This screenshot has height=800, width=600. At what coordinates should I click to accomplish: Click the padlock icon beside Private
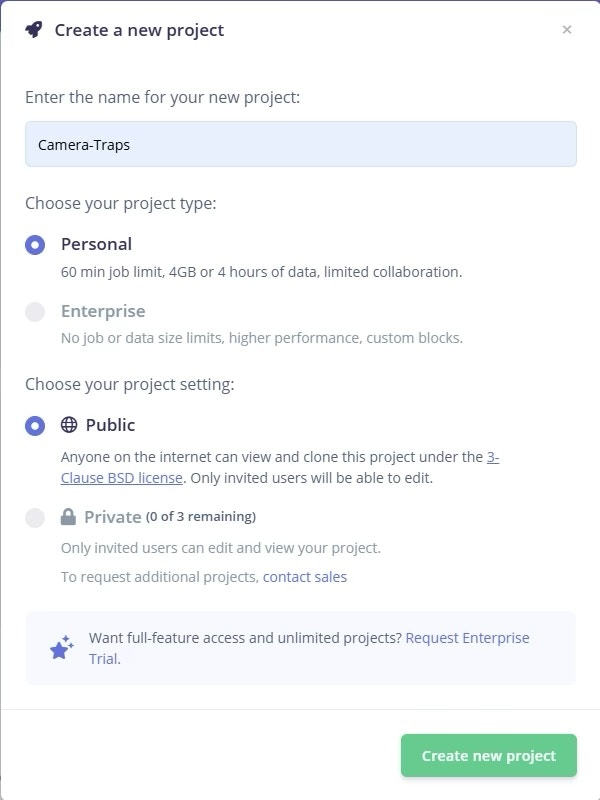click(69, 517)
